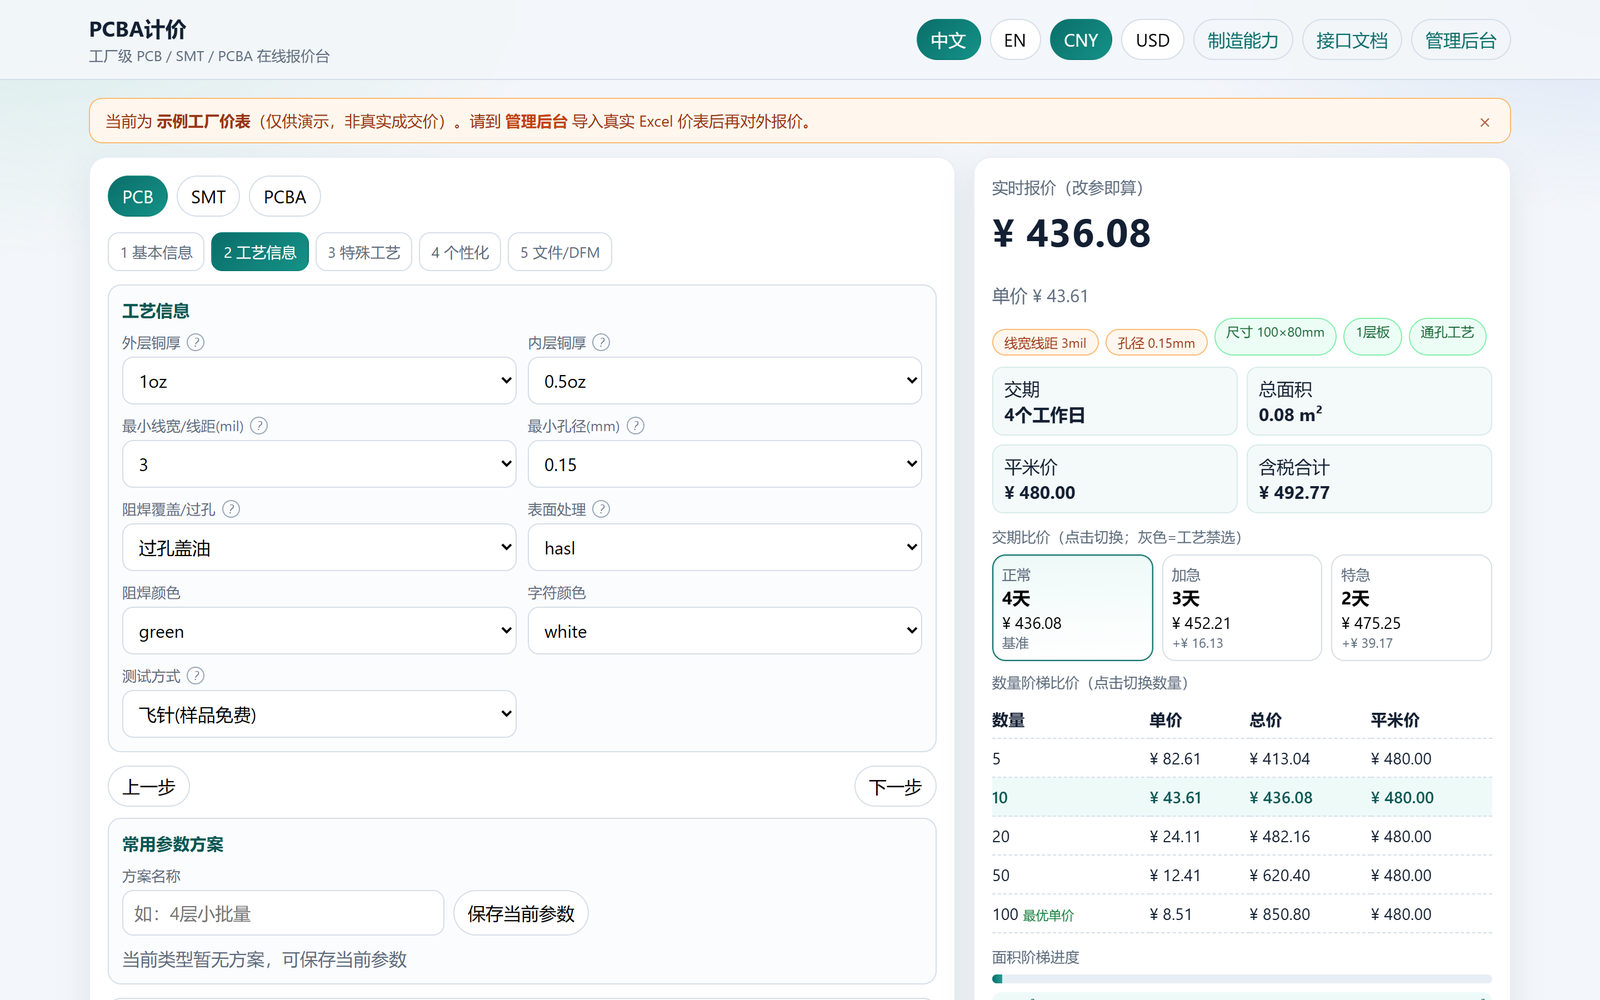Go to step 3 特殊工艺
The width and height of the screenshot is (1600, 1000).
(x=364, y=252)
